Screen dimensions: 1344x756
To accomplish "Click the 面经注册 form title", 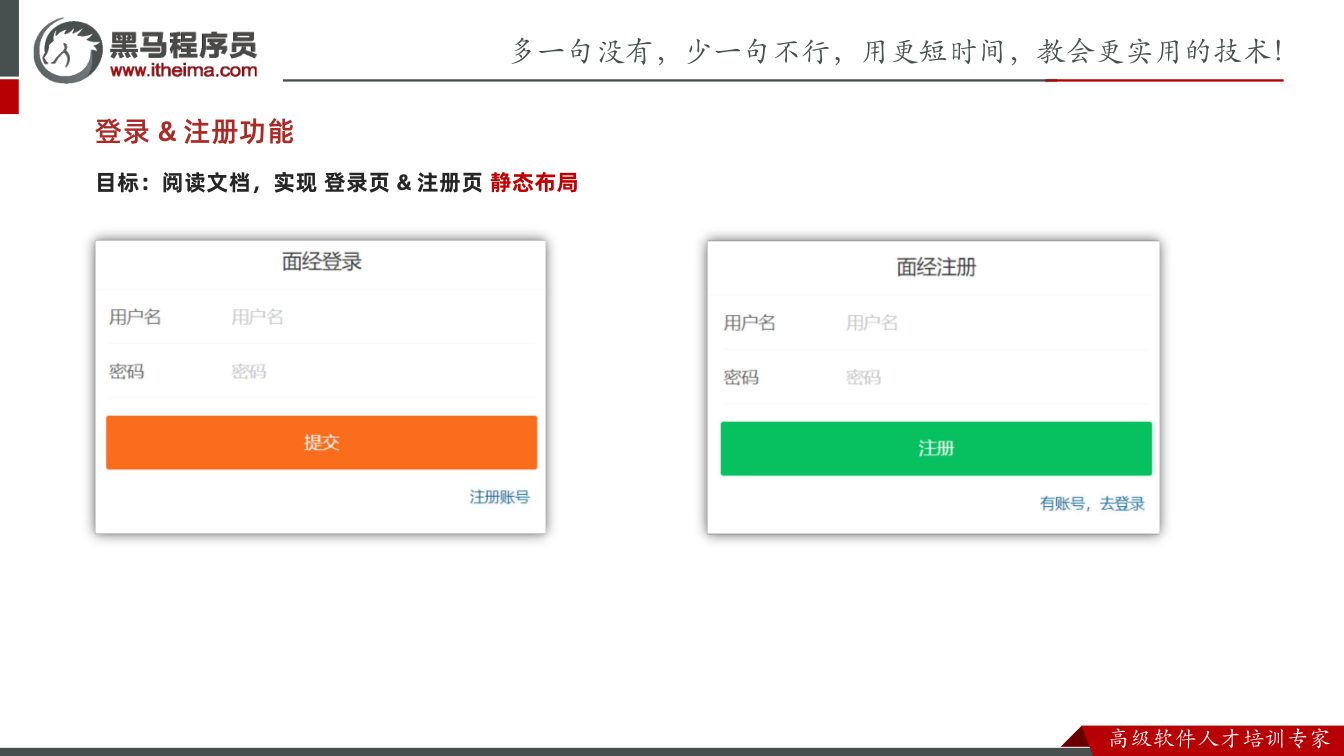I will (x=936, y=267).
